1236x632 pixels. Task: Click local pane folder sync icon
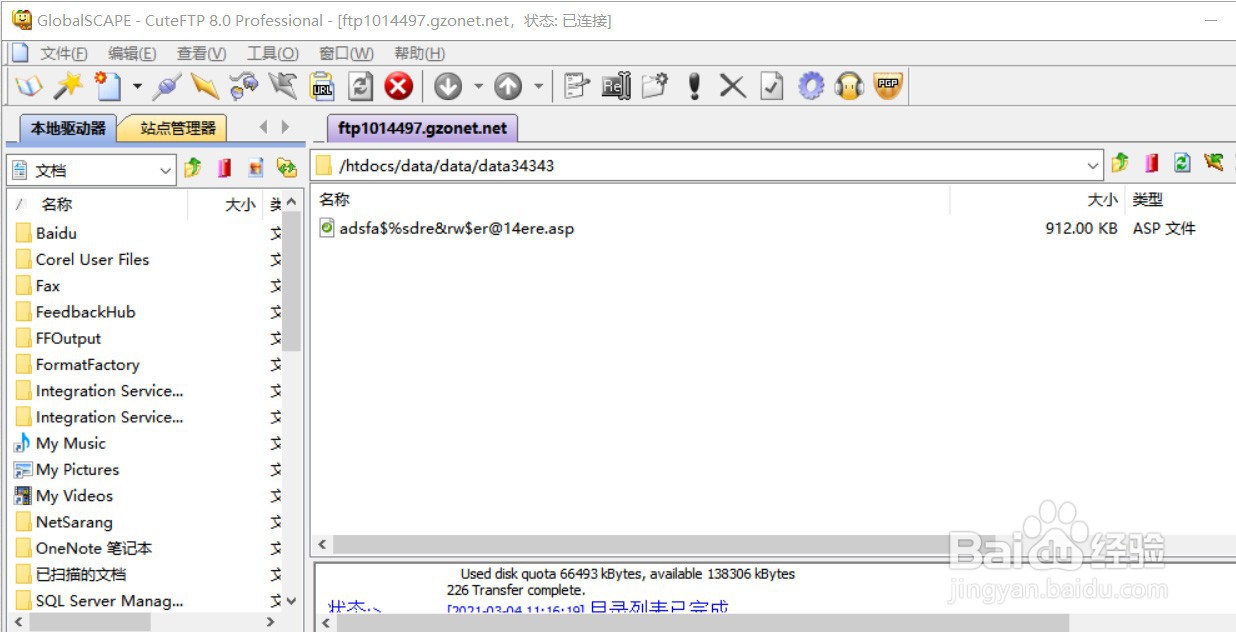(287, 168)
